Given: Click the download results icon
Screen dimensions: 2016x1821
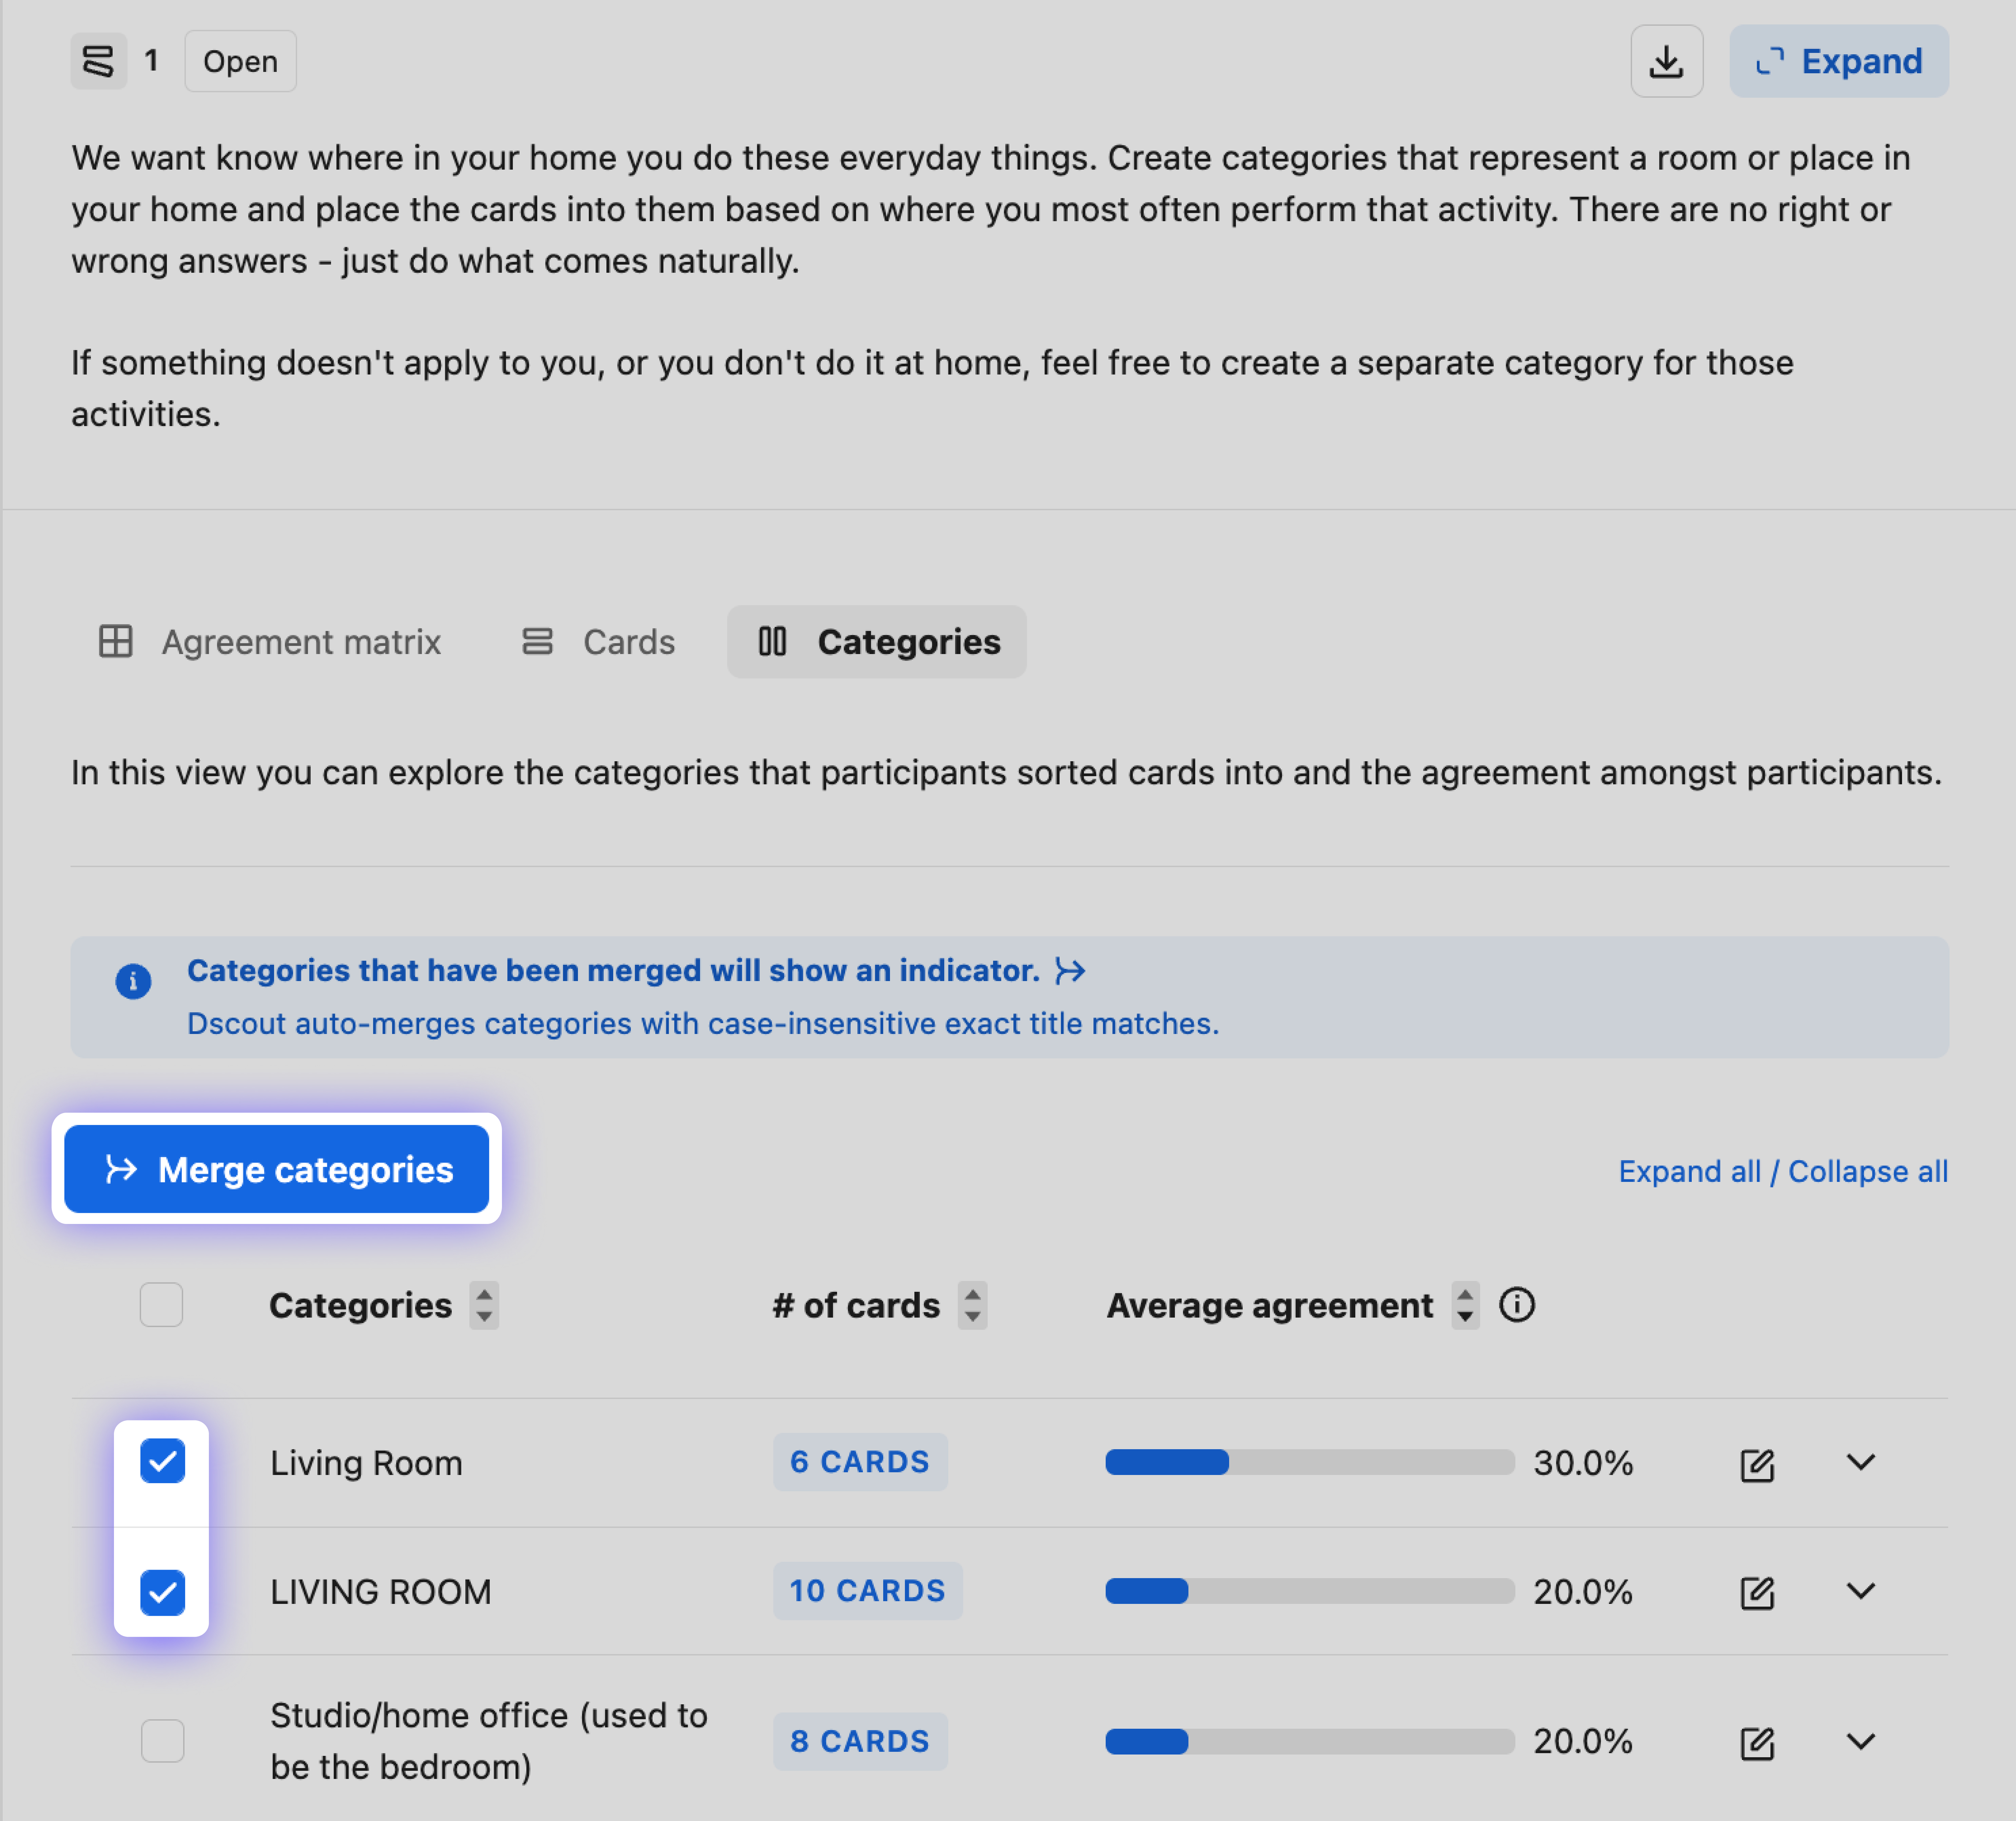Looking at the screenshot, I should pyautogui.click(x=1666, y=62).
